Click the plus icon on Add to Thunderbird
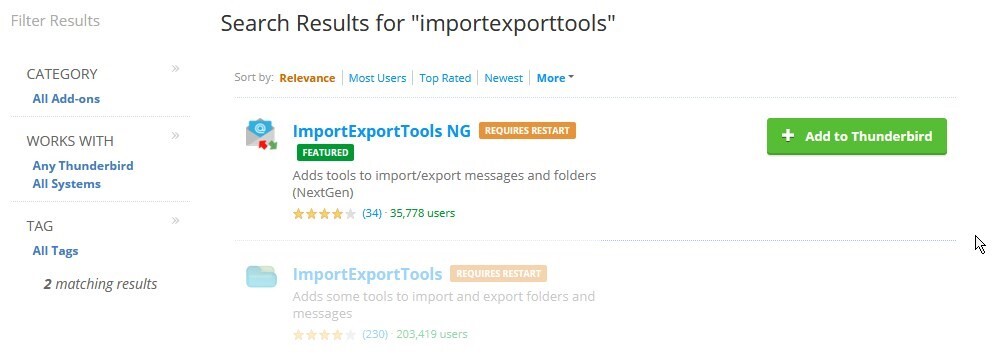Screen dimensions: 998x361 [788, 136]
